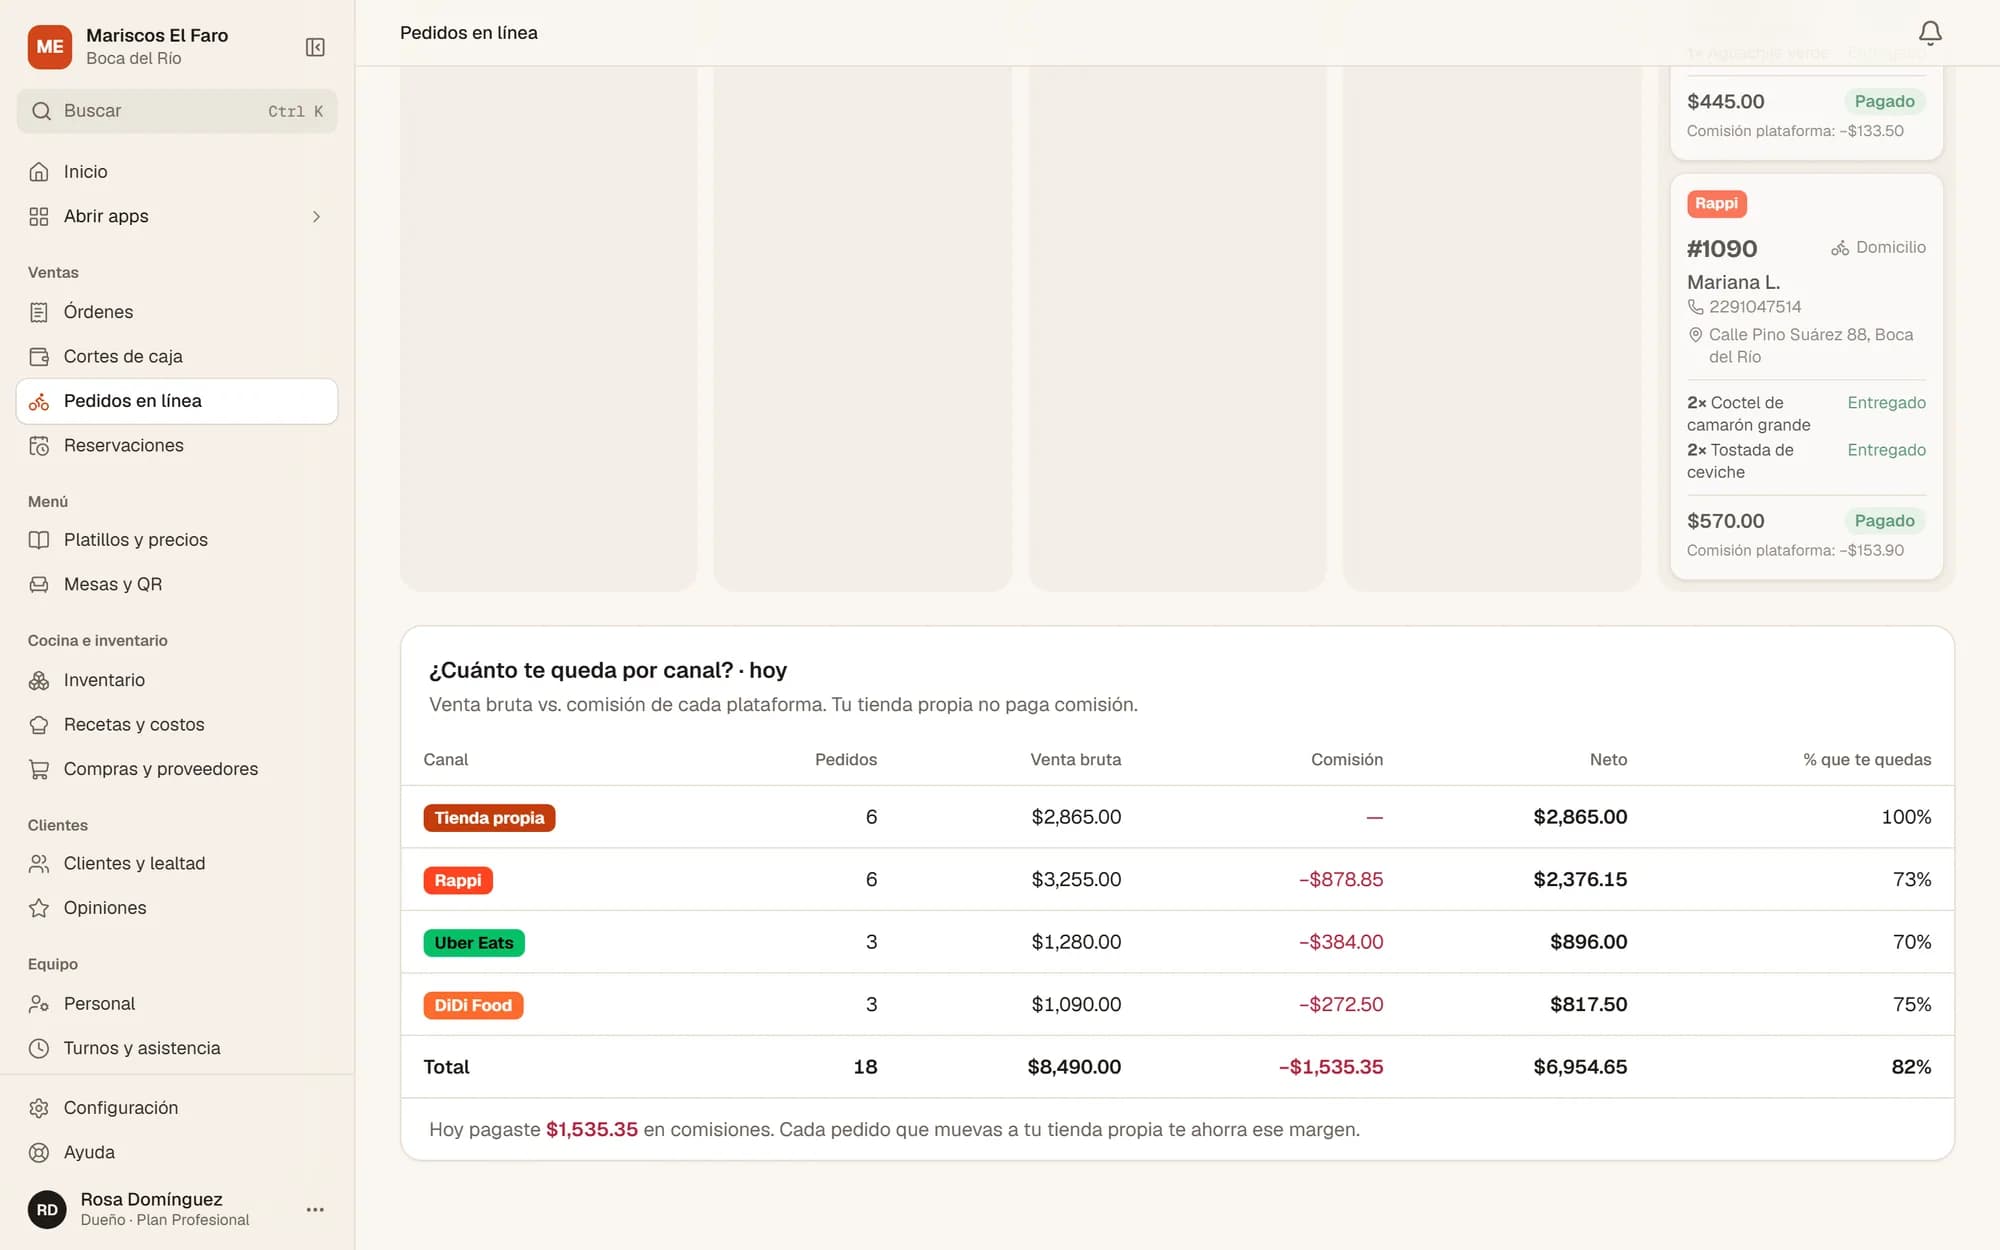Image resolution: width=2000 pixels, height=1250 pixels.
Task: Click the Personal user icon
Action: tap(39, 1003)
